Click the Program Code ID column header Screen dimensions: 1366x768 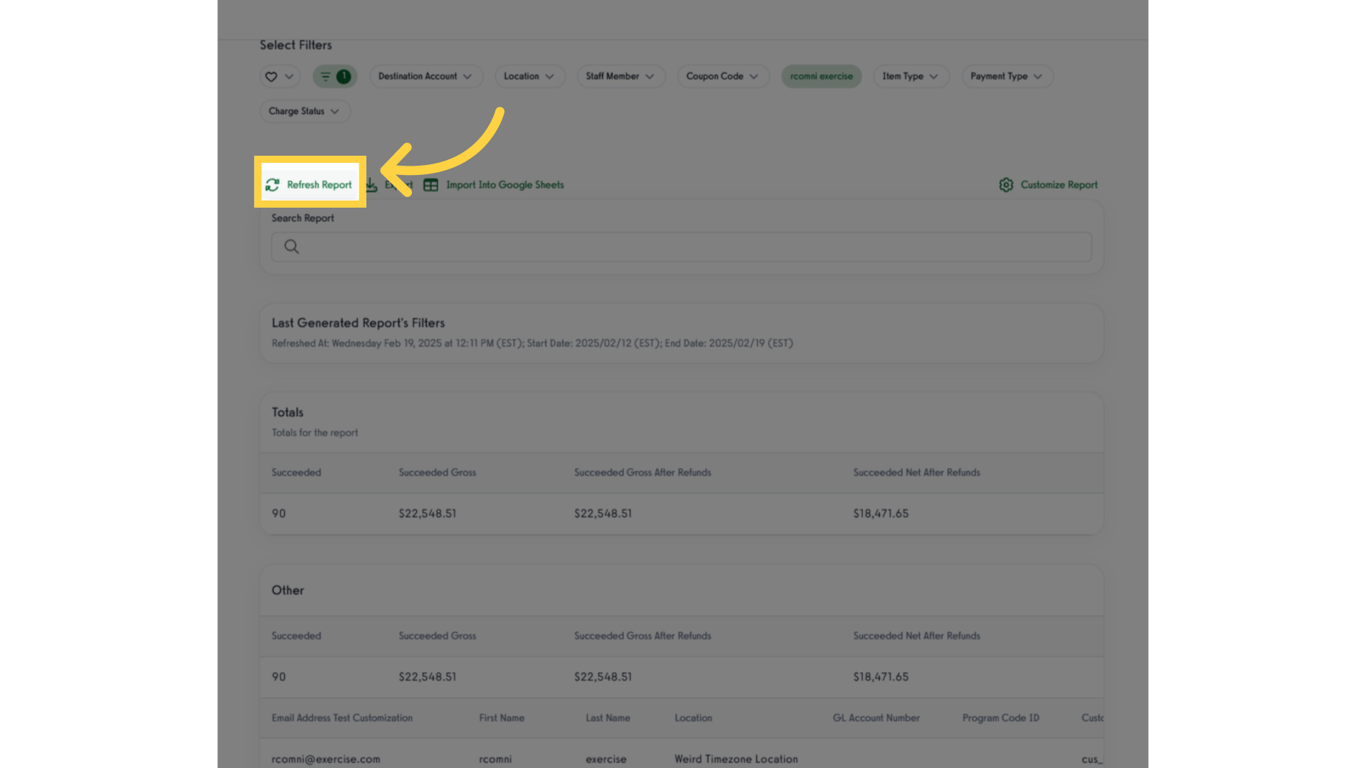click(x=1001, y=718)
